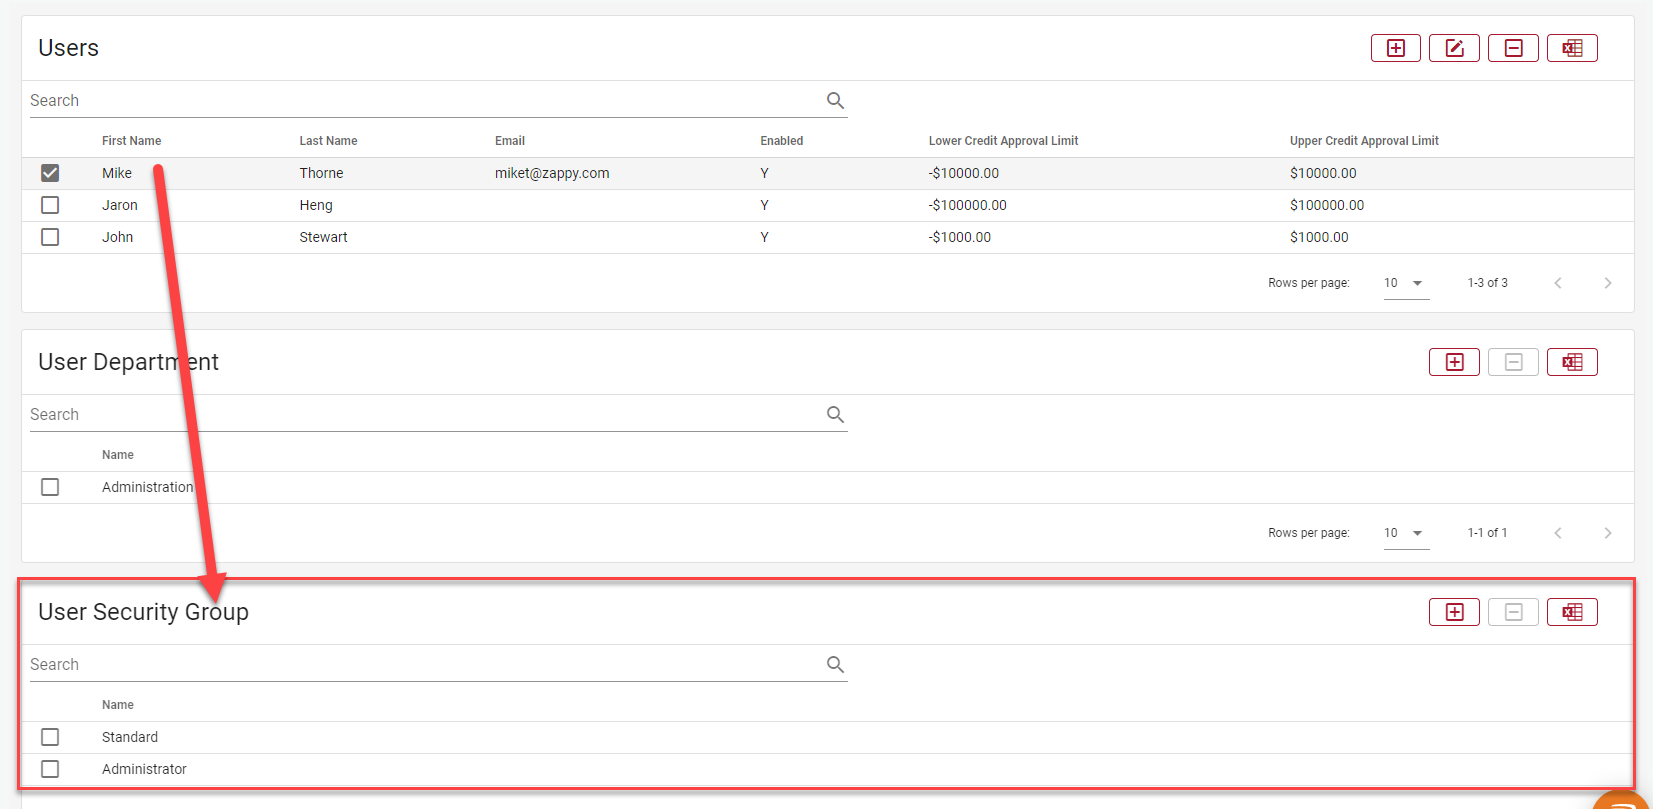Viewport: 1653px width, 809px height.
Task: Uncheck the Mike Thorne row checkbox
Action: click(x=50, y=173)
